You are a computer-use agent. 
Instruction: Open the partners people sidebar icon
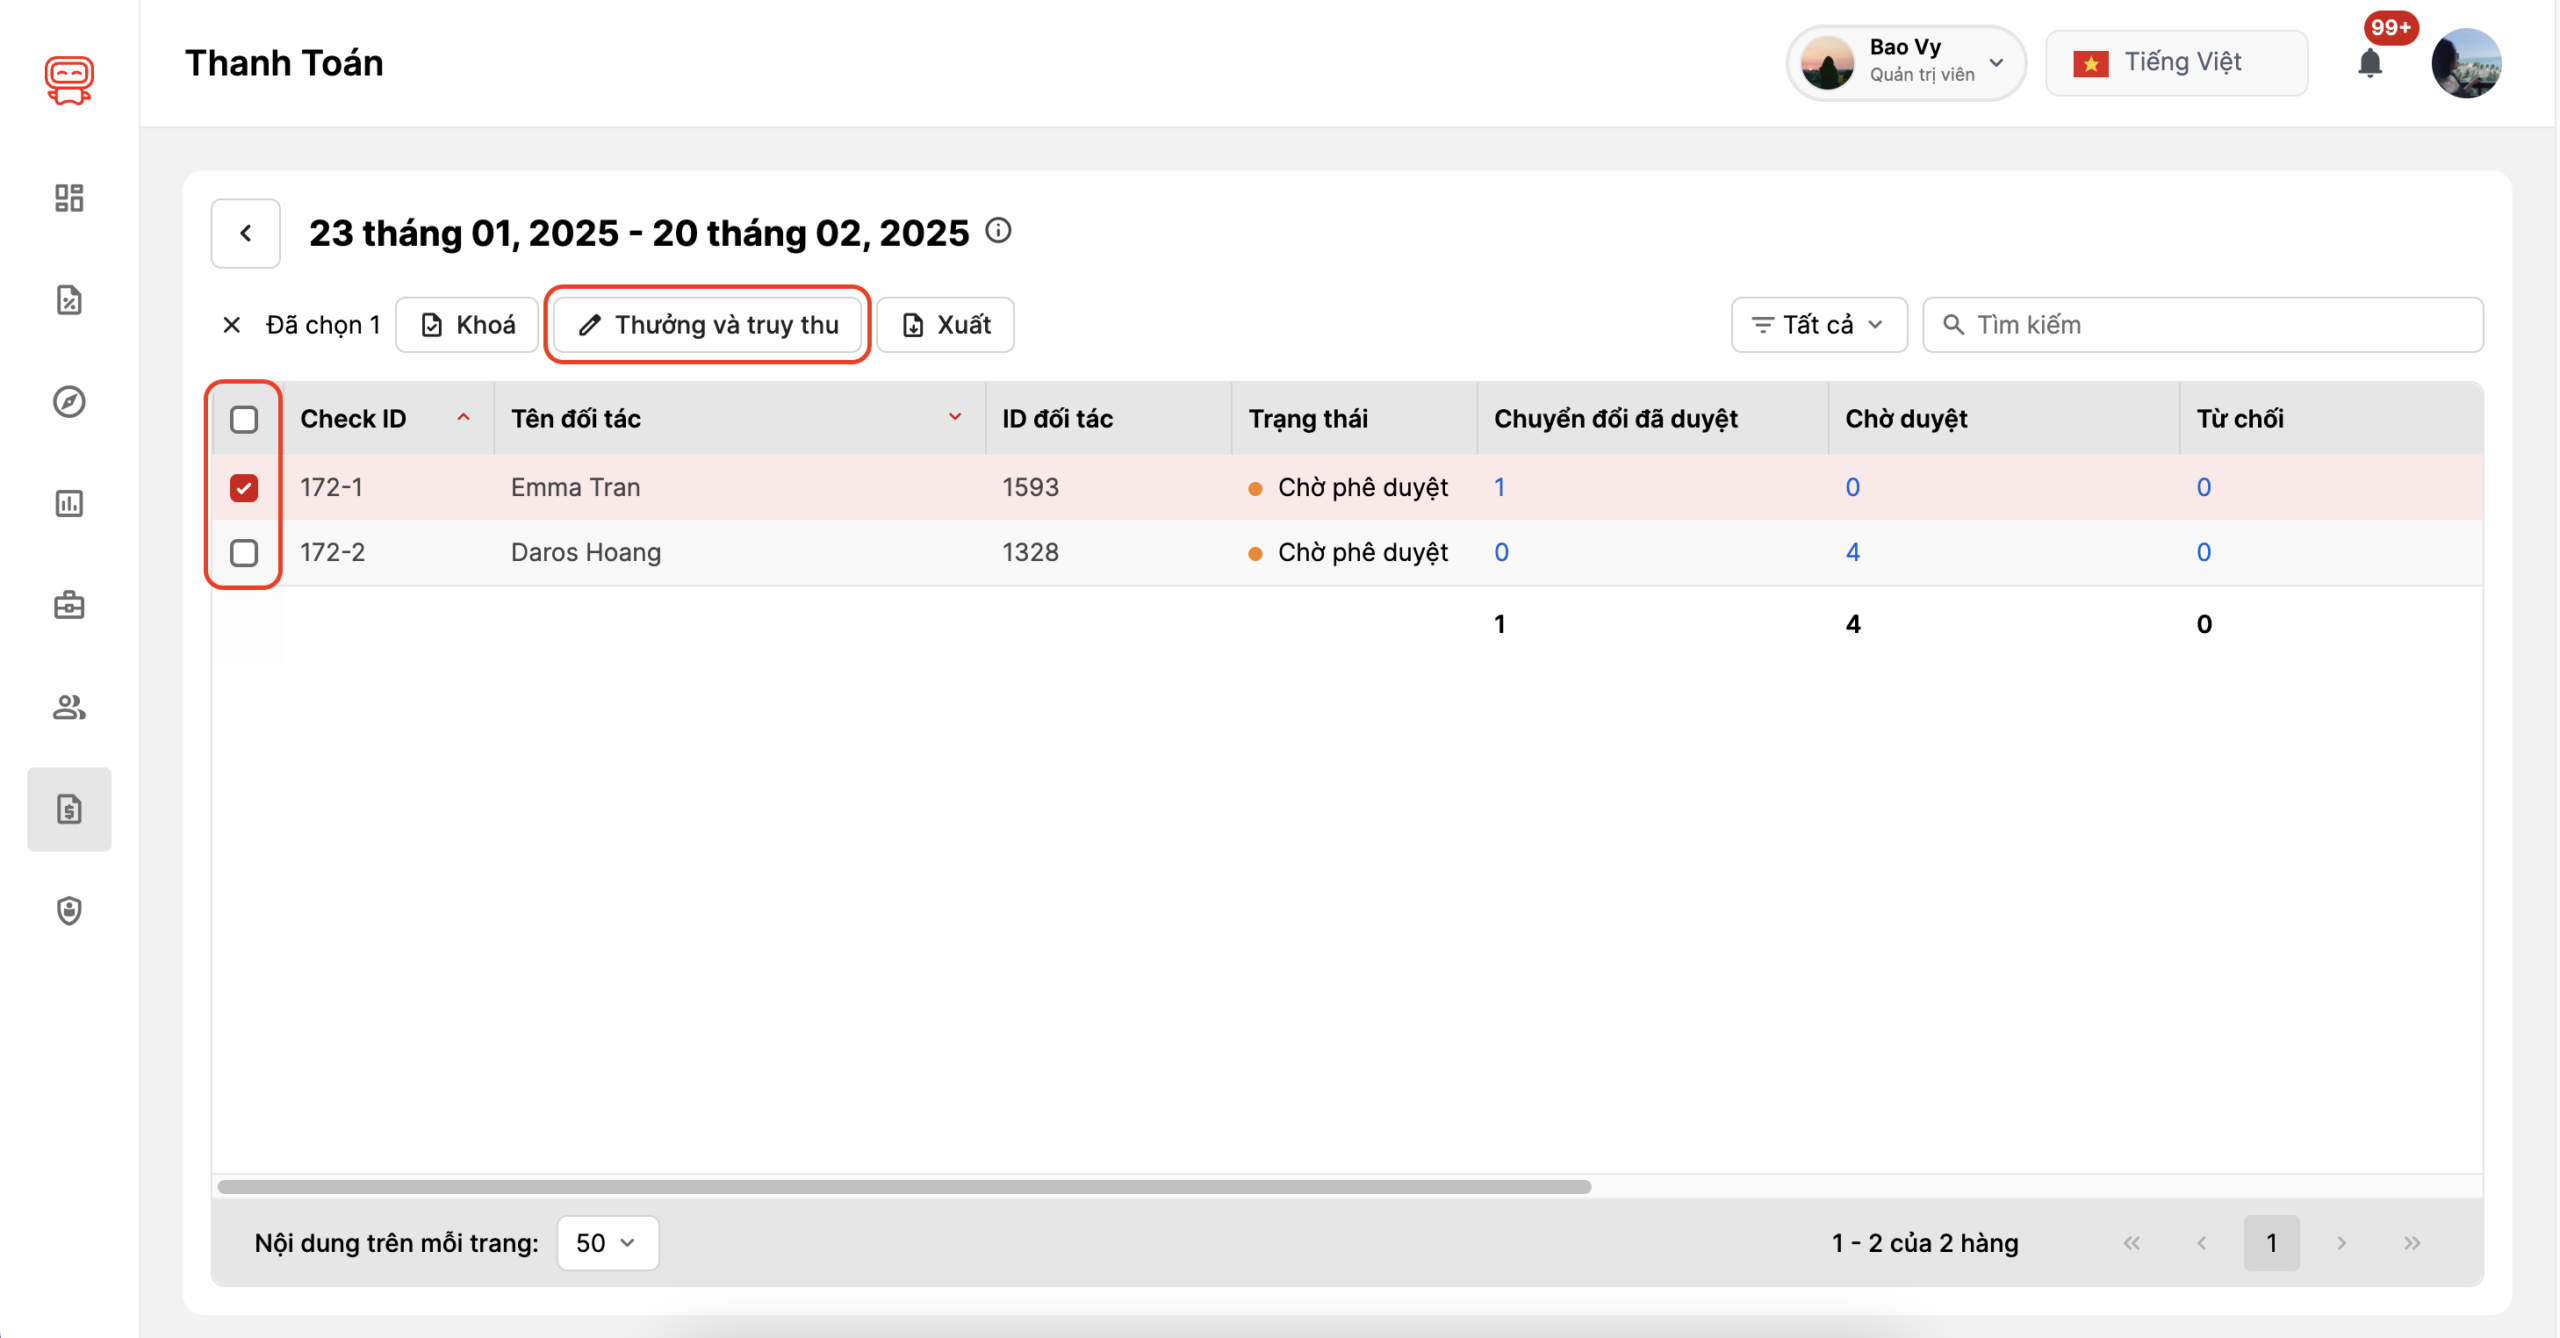tap(69, 708)
